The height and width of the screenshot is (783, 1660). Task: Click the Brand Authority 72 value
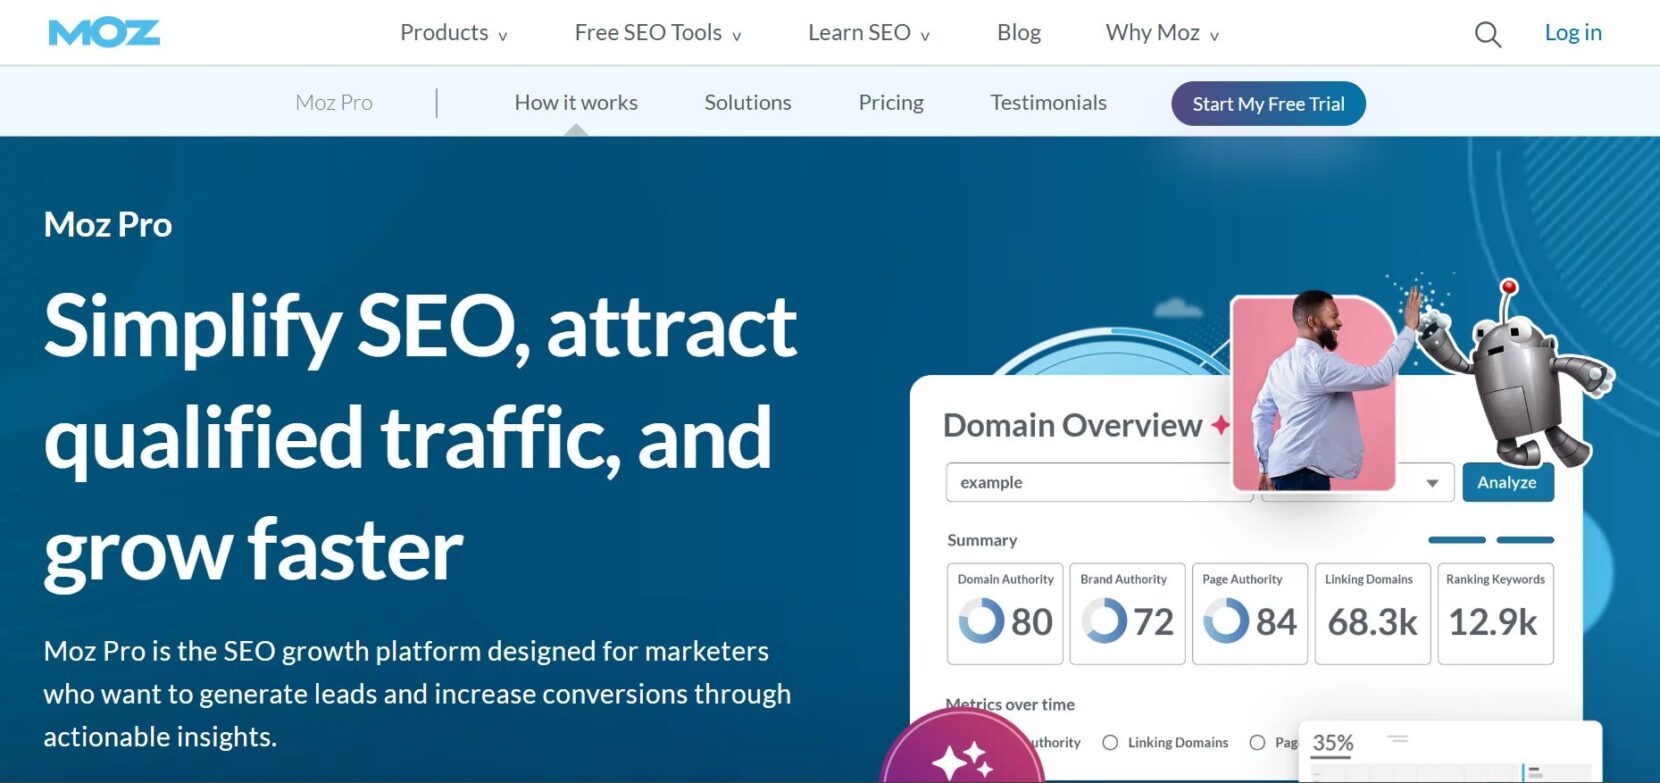[x=1153, y=622]
